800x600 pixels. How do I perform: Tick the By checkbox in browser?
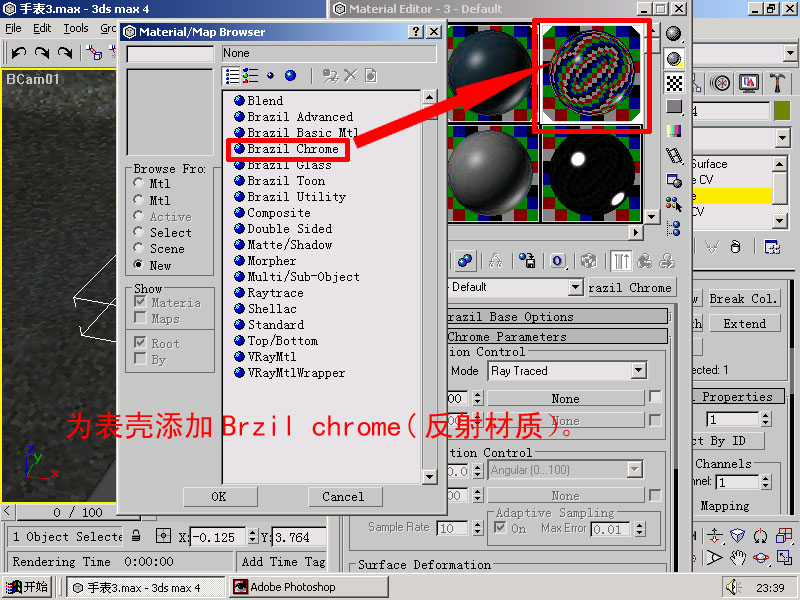[140, 358]
